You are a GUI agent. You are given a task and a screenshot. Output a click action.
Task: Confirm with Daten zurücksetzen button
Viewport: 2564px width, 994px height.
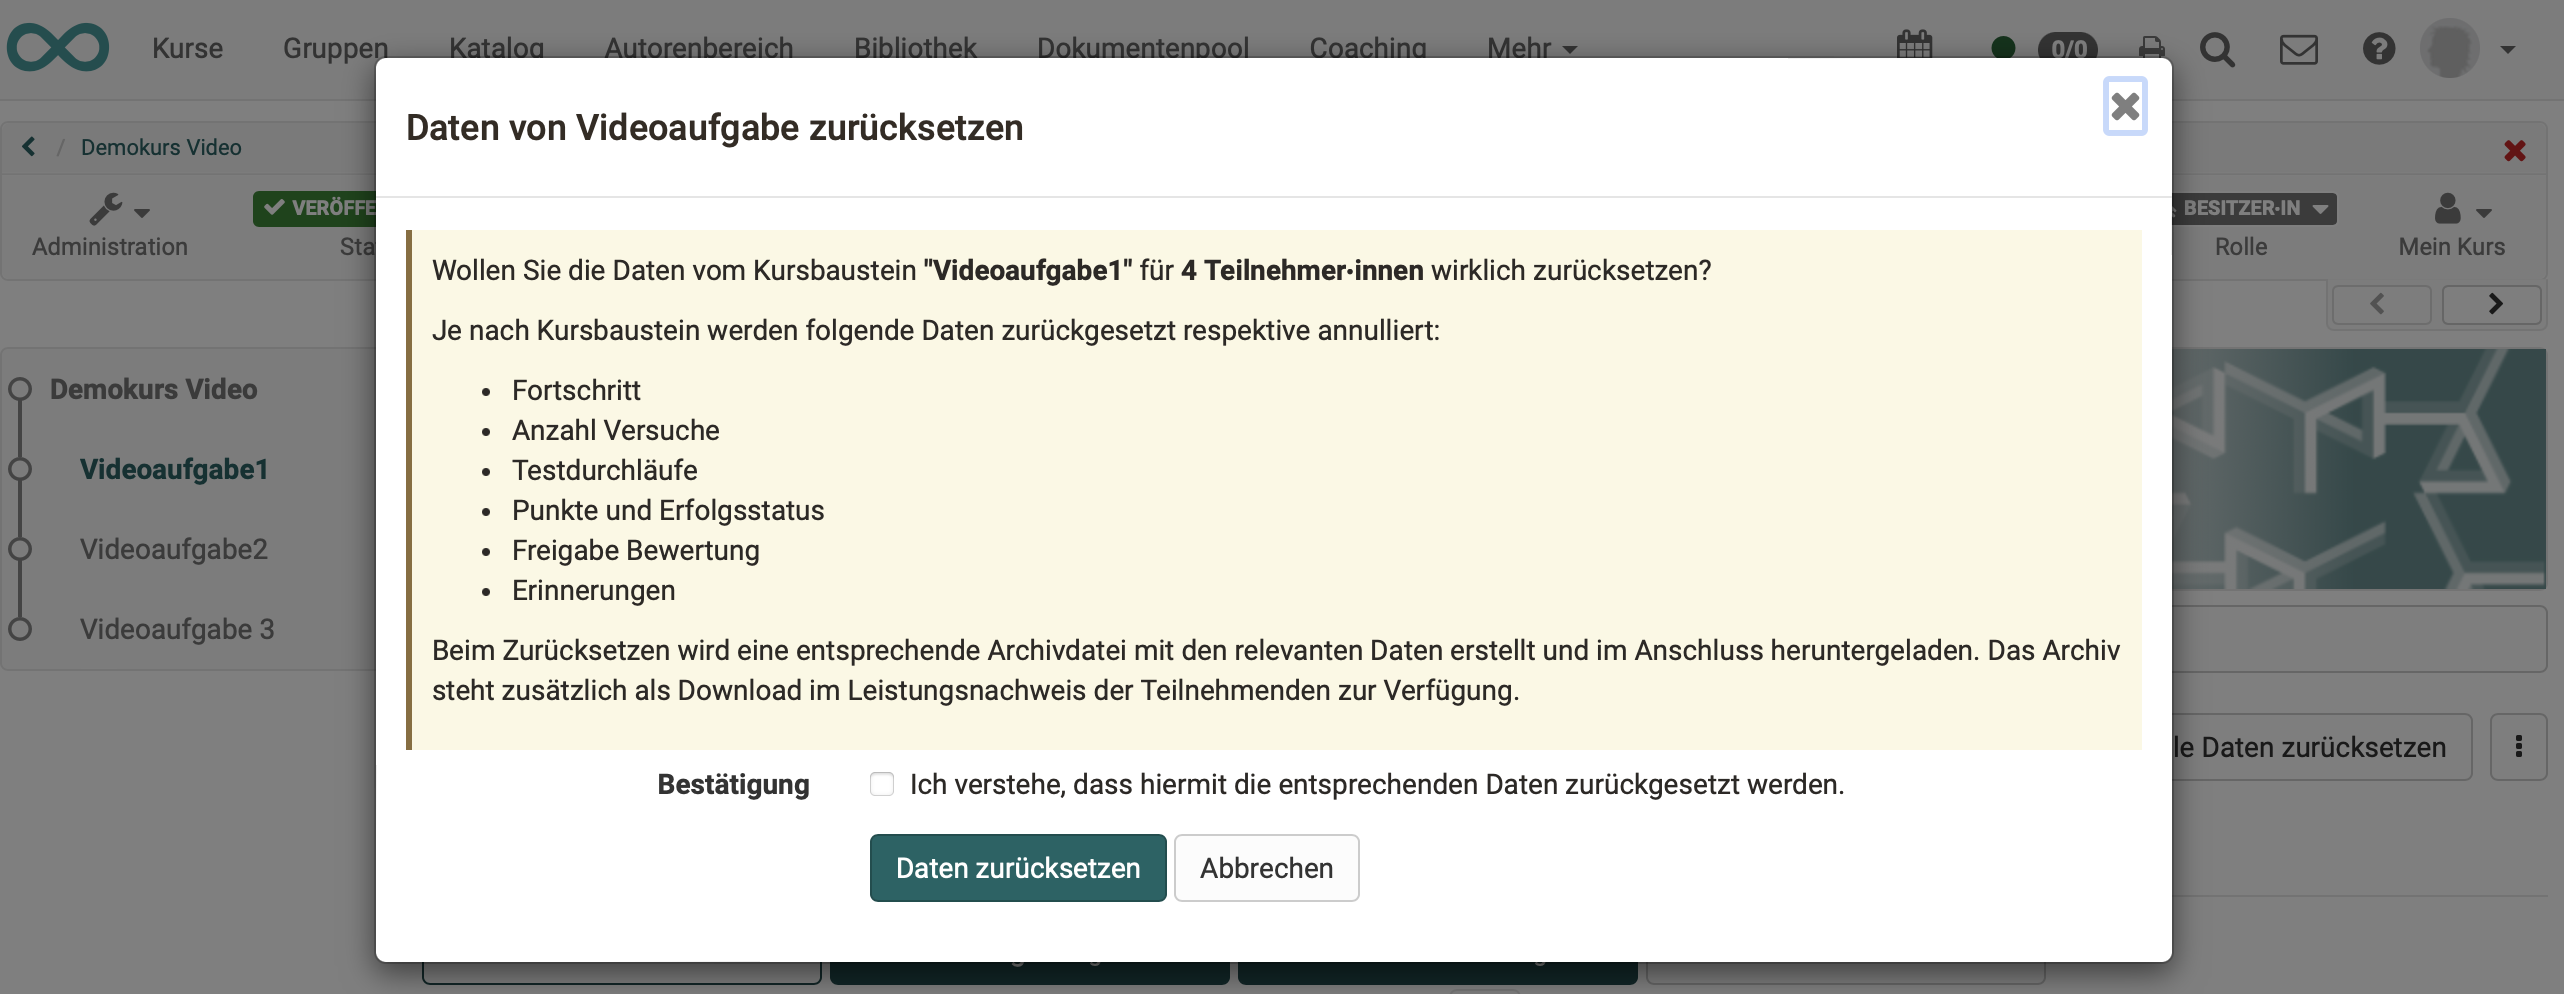pyautogui.click(x=1017, y=868)
